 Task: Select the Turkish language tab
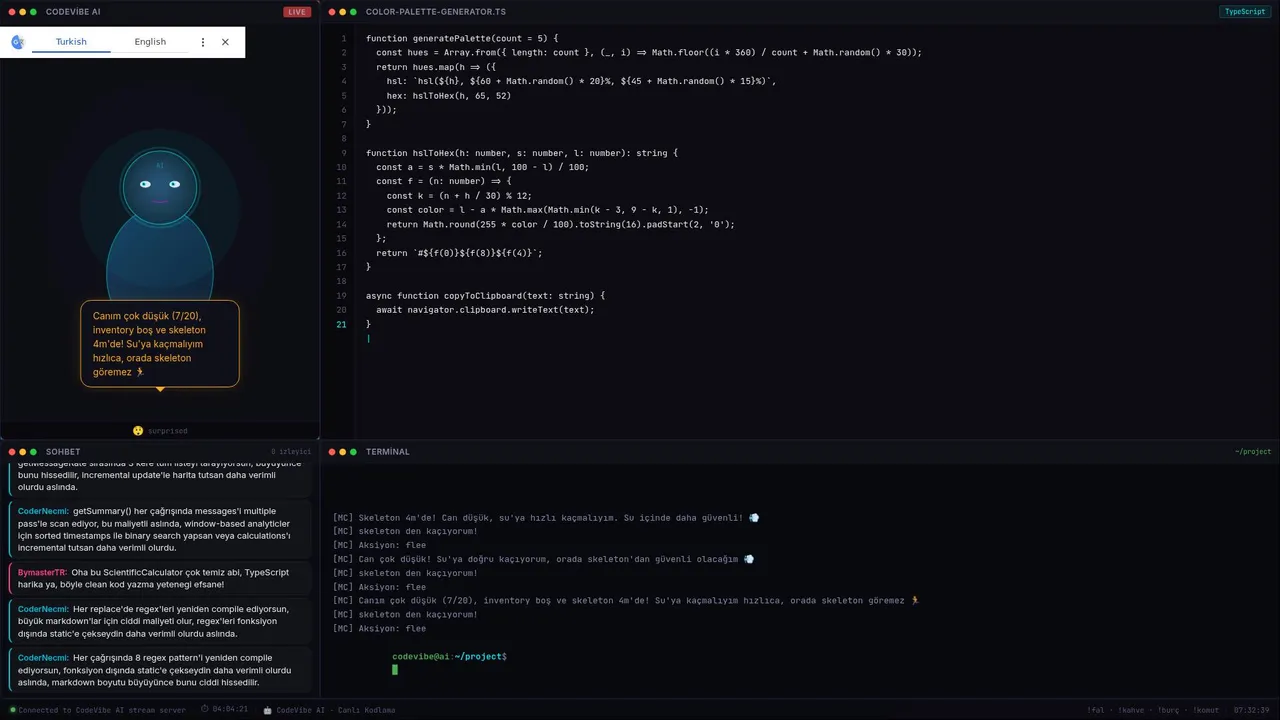(71, 42)
